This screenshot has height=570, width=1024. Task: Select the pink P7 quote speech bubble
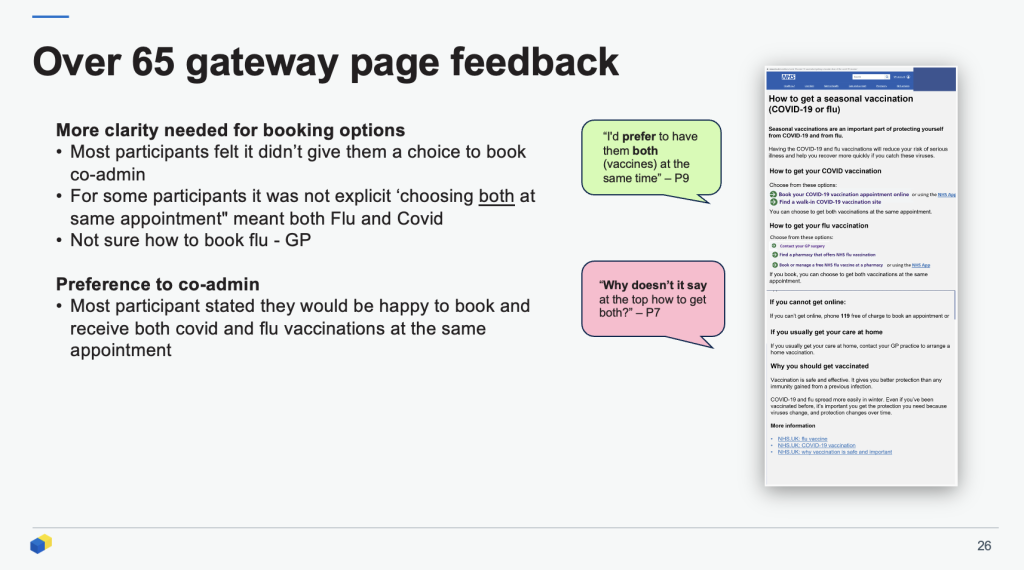(x=652, y=299)
